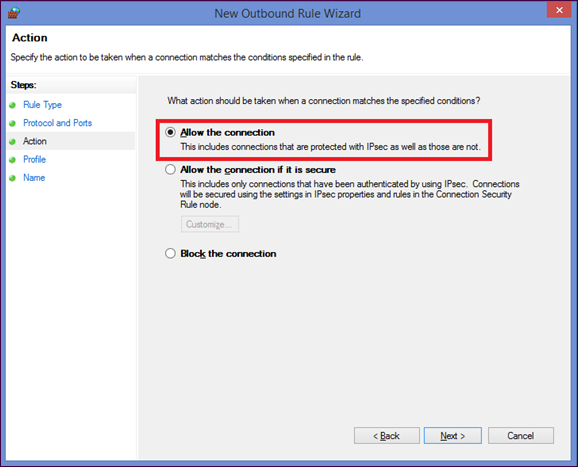Click the Customize... button
578x467 pixels.
click(210, 224)
